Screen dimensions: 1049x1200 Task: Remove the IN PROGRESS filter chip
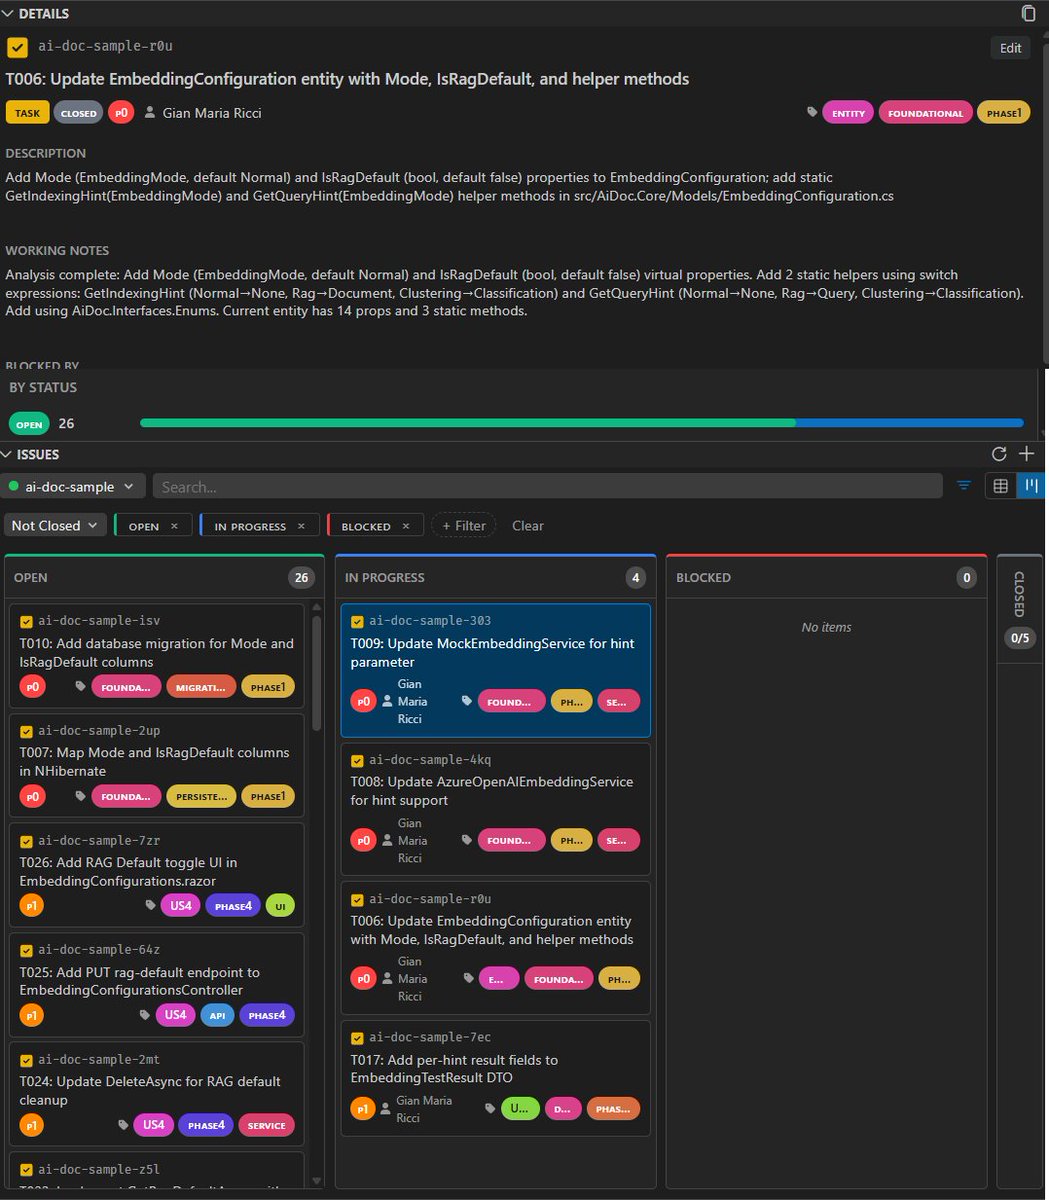point(301,526)
